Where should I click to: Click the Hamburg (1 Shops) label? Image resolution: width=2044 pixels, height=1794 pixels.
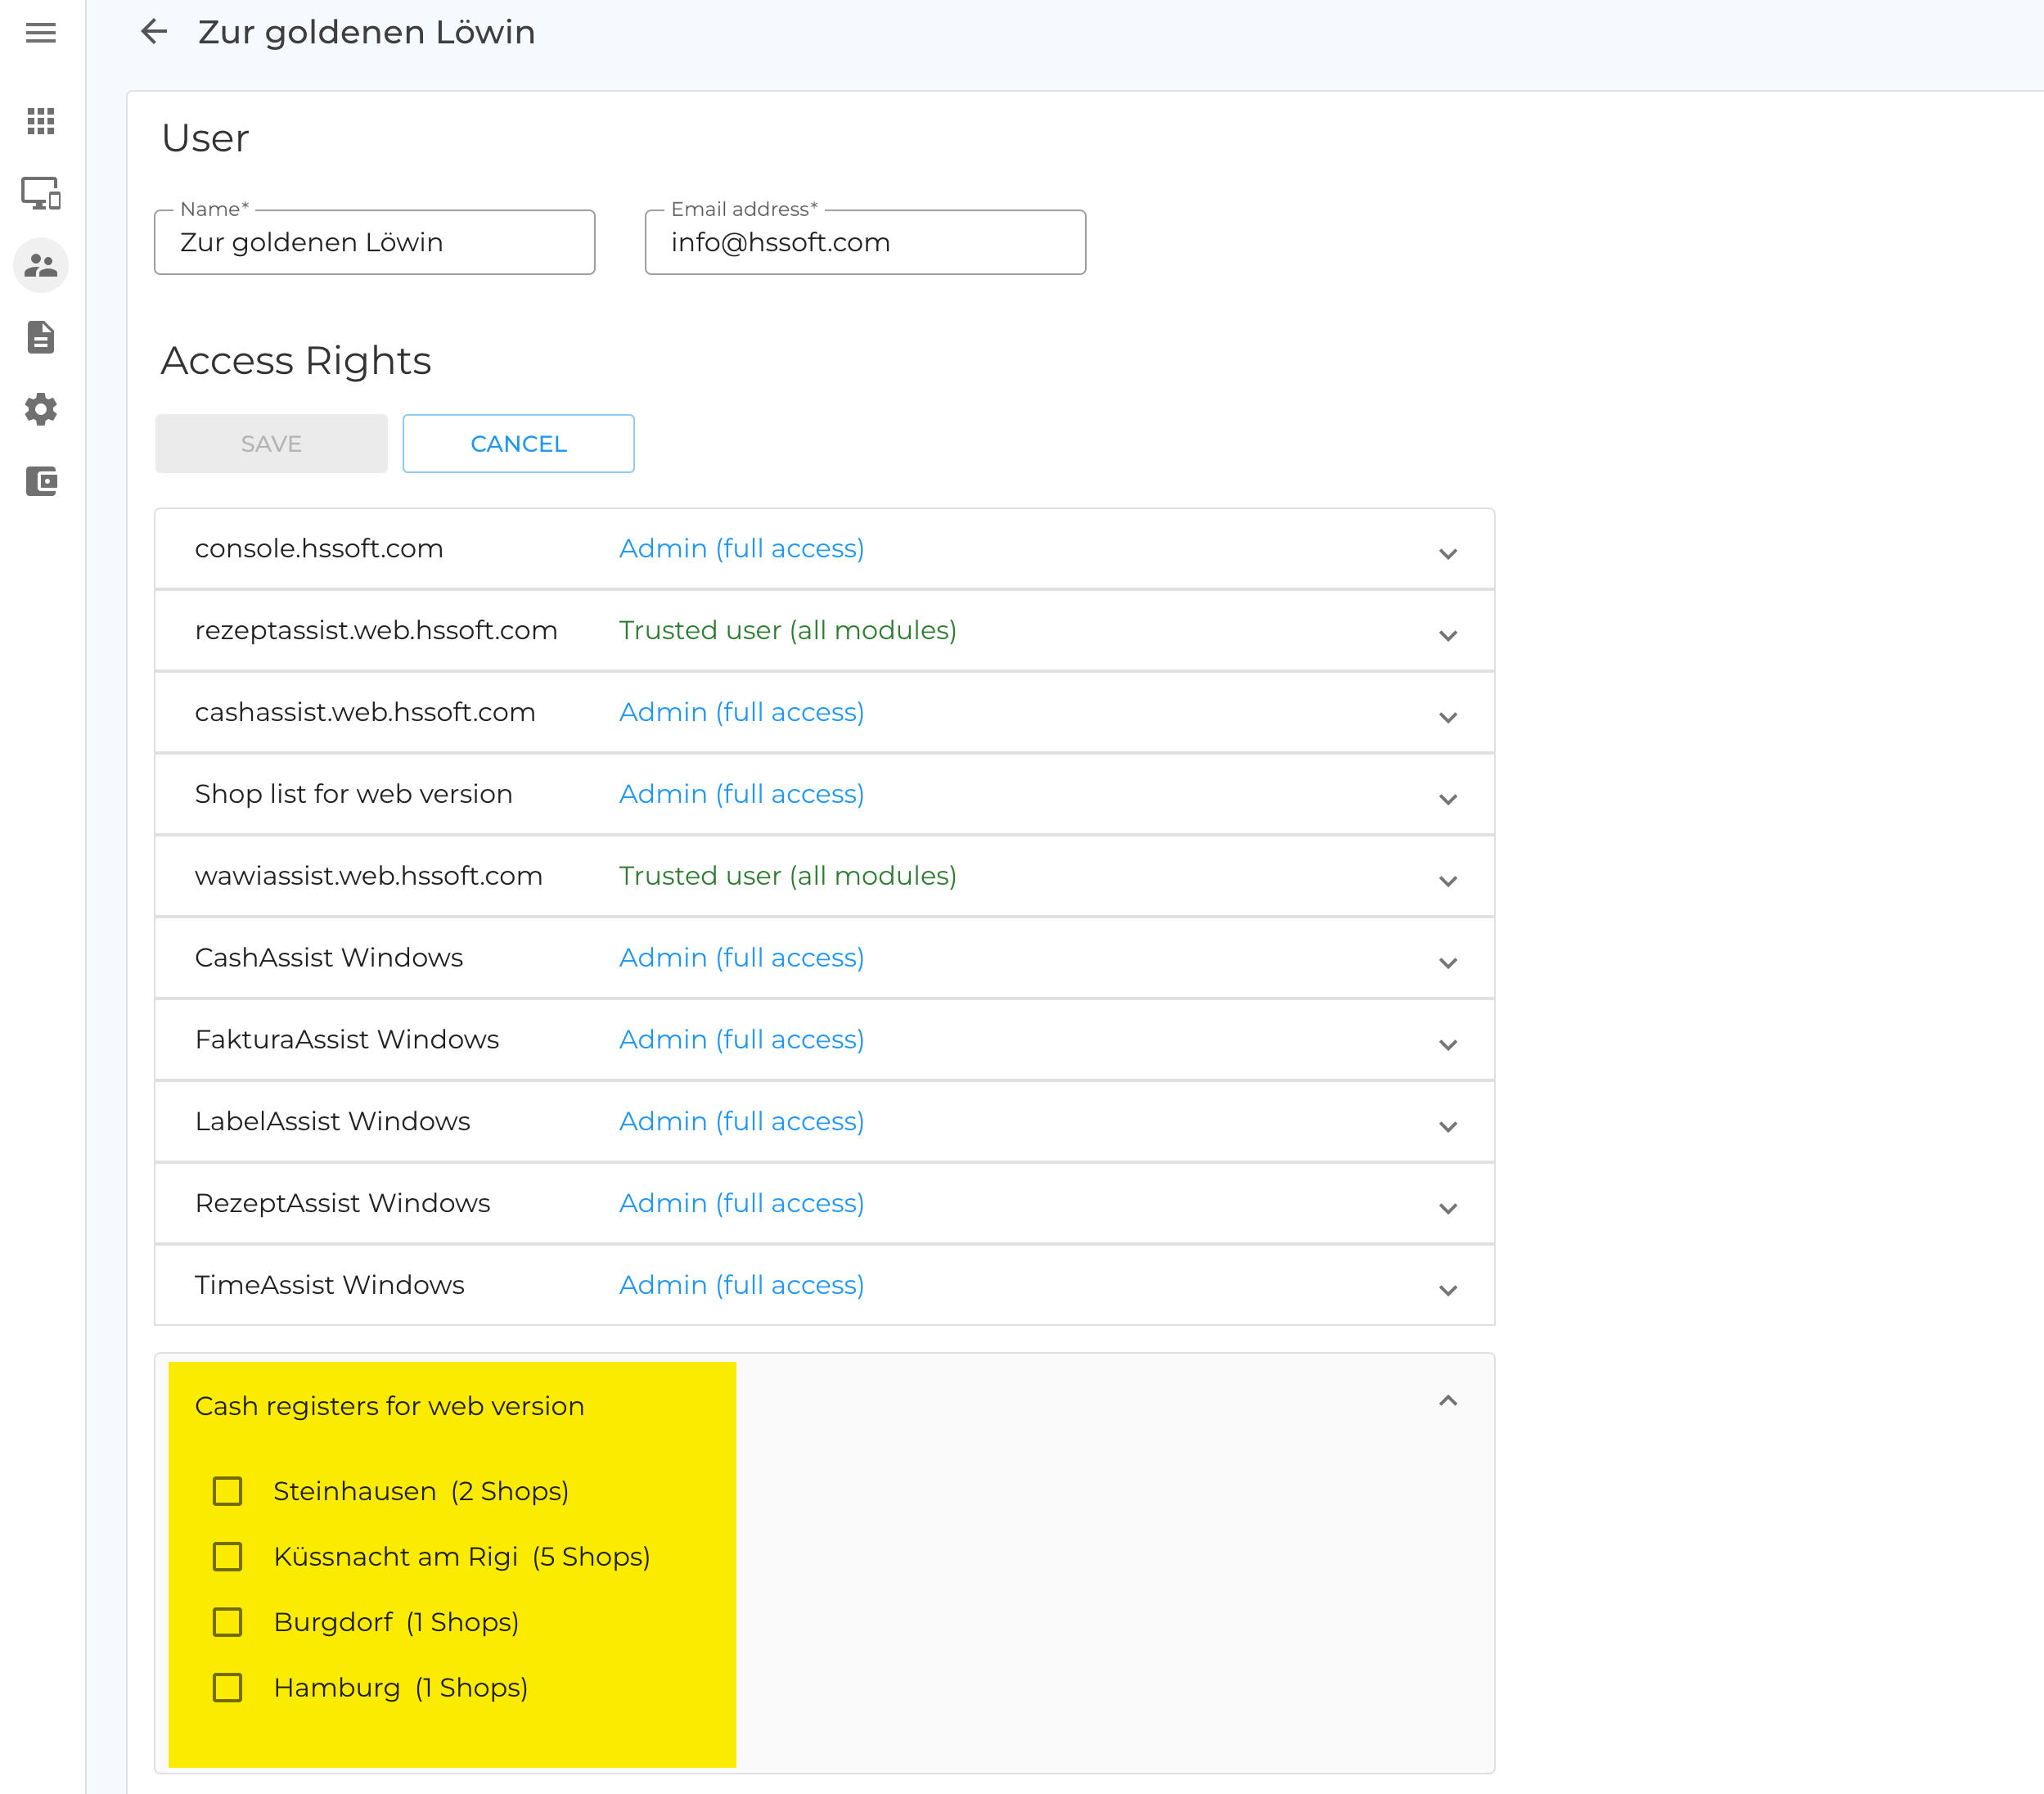(x=401, y=1687)
